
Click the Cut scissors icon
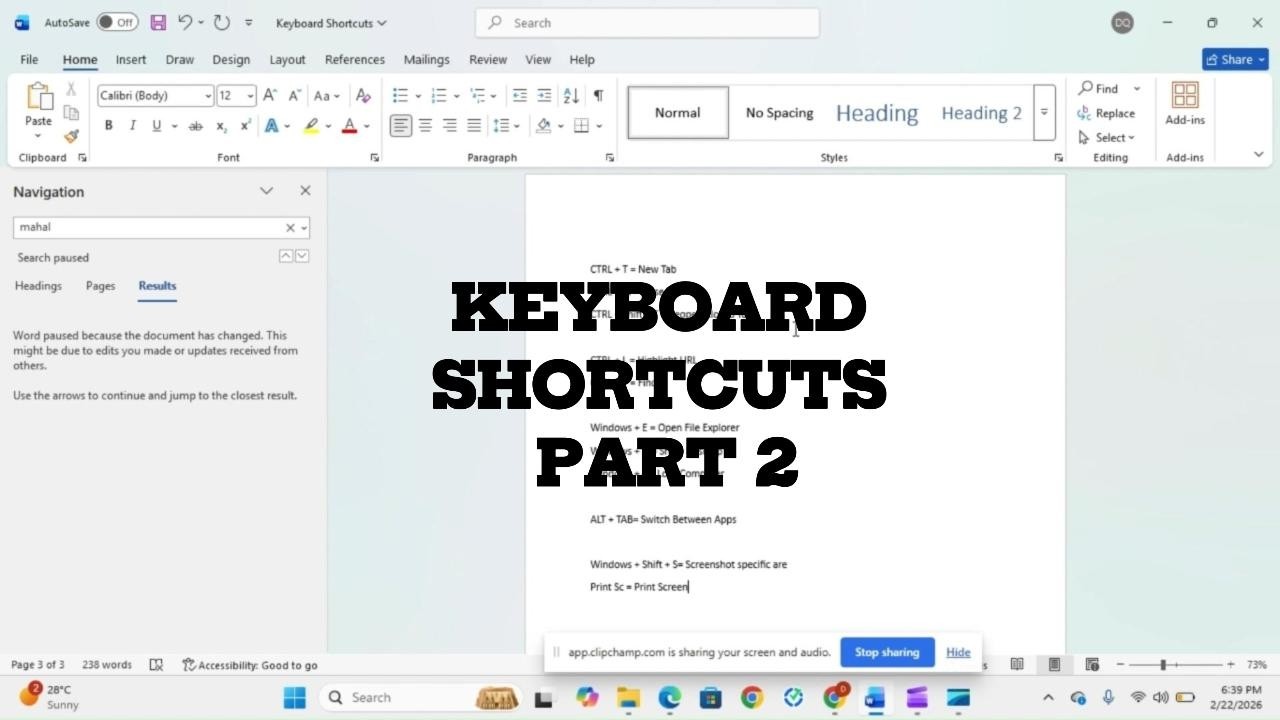pyautogui.click(x=71, y=89)
